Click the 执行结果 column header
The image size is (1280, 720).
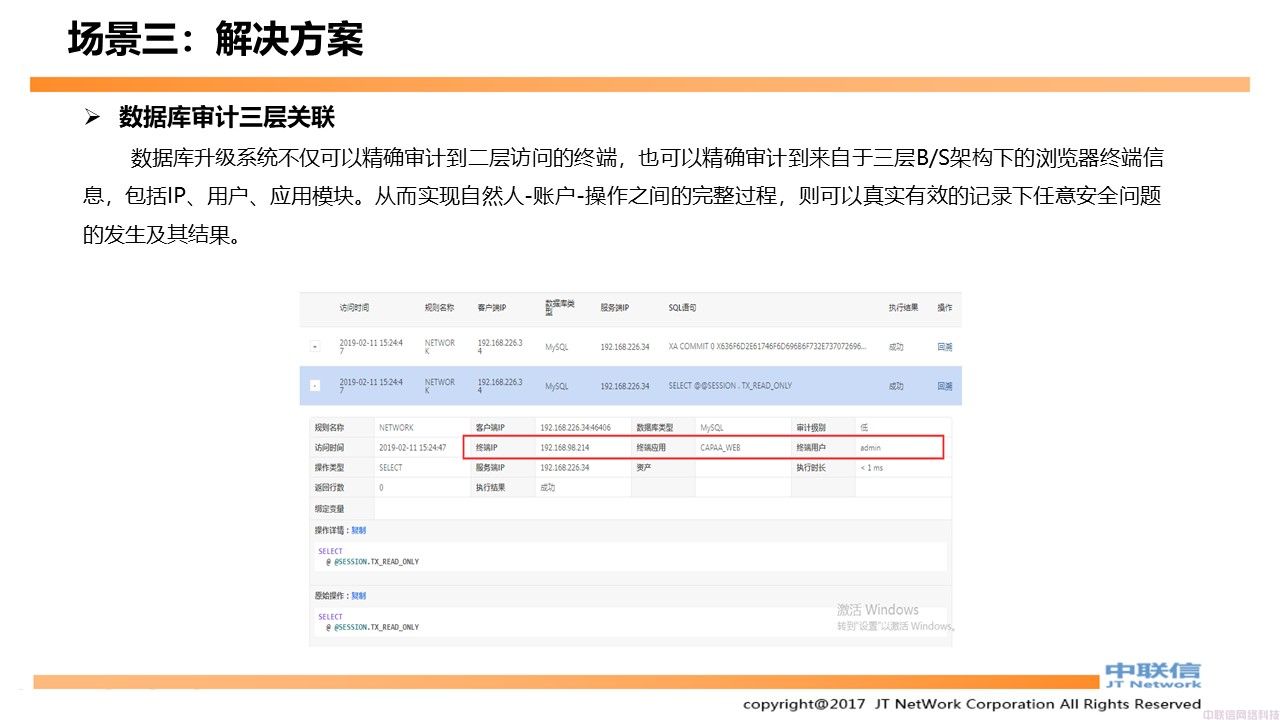(x=903, y=308)
